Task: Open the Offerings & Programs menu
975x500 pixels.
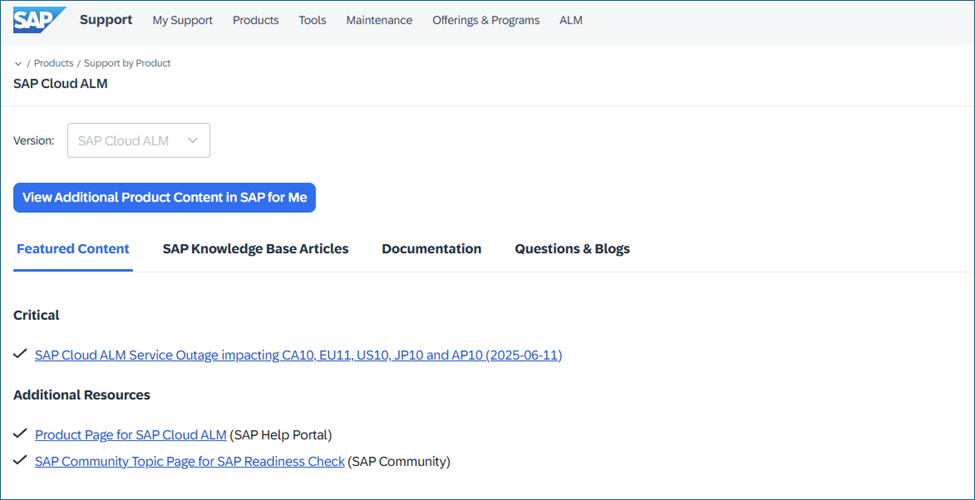Action: click(486, 21)
